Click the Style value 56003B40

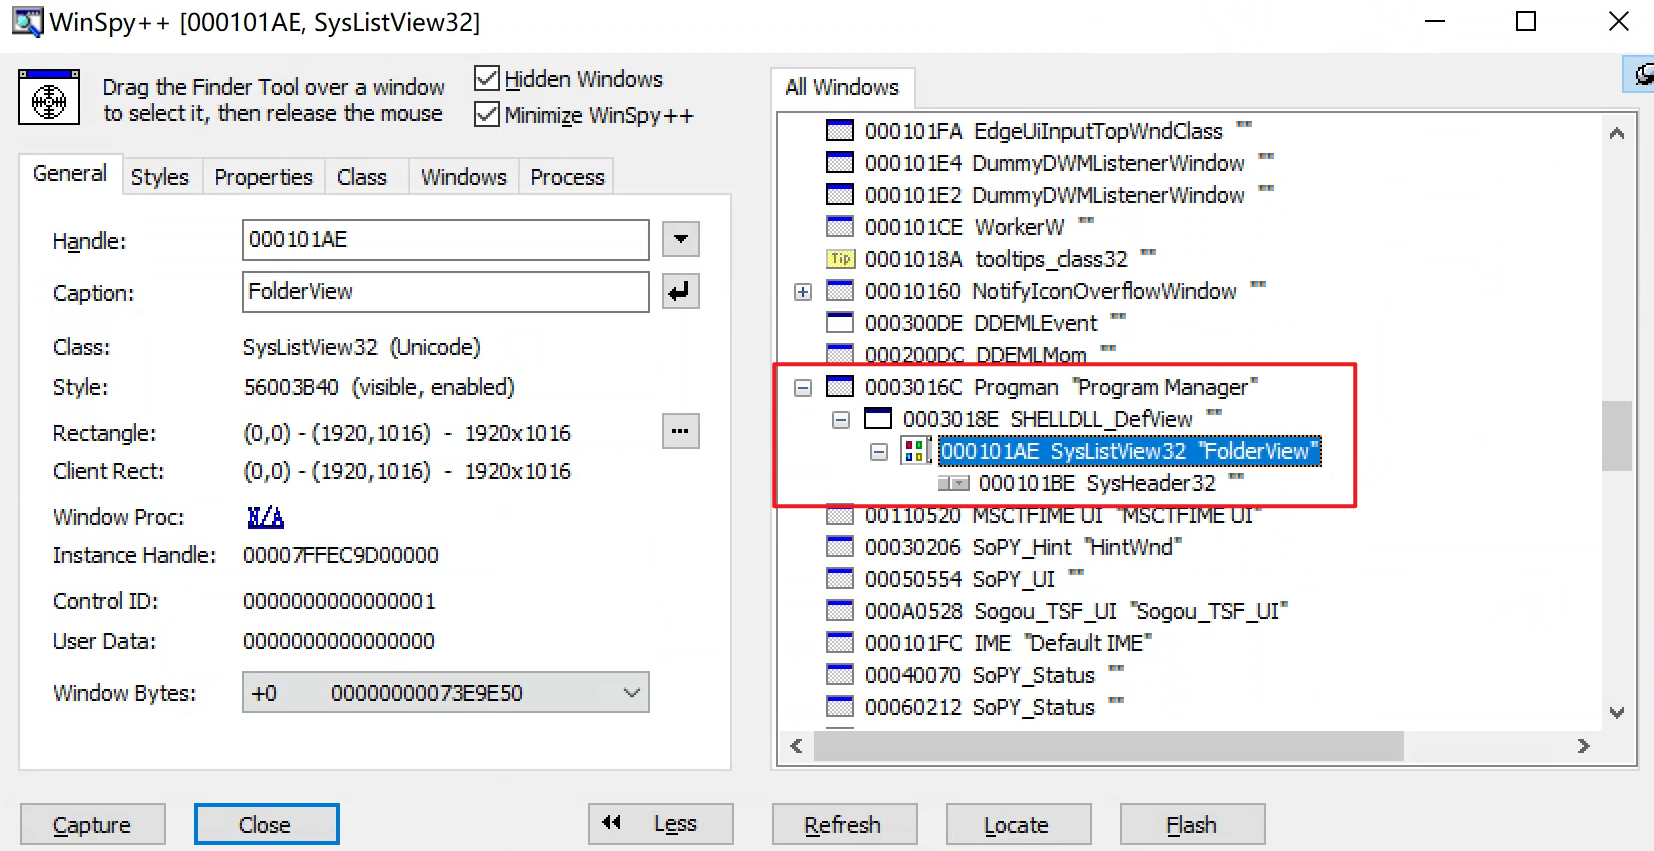click(x=291, y=387)
